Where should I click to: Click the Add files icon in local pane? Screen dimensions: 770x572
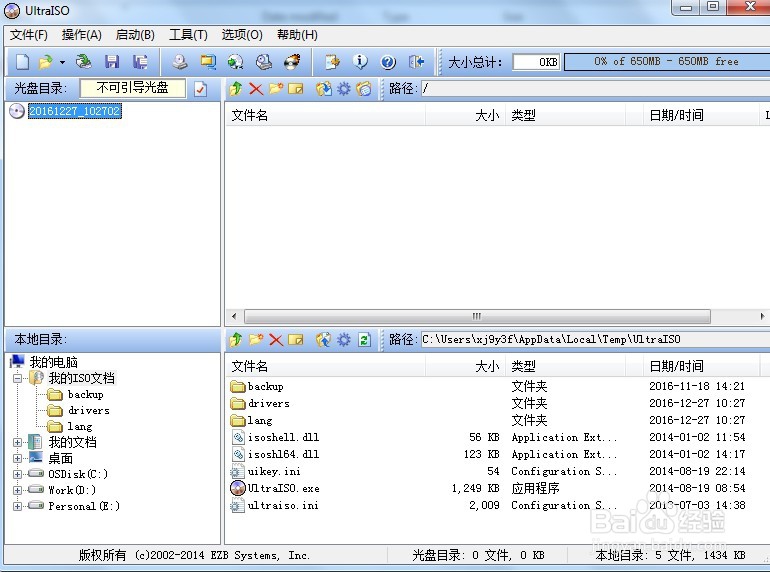tap(324, 339)
